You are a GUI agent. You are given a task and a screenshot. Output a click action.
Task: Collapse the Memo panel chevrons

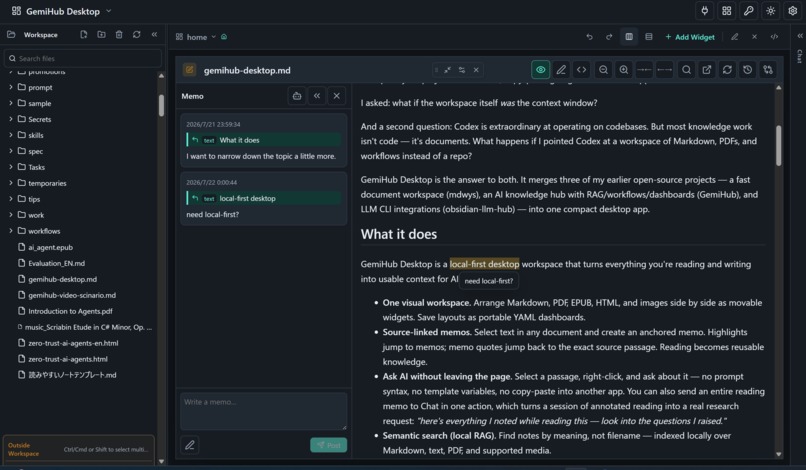point(317,96)
